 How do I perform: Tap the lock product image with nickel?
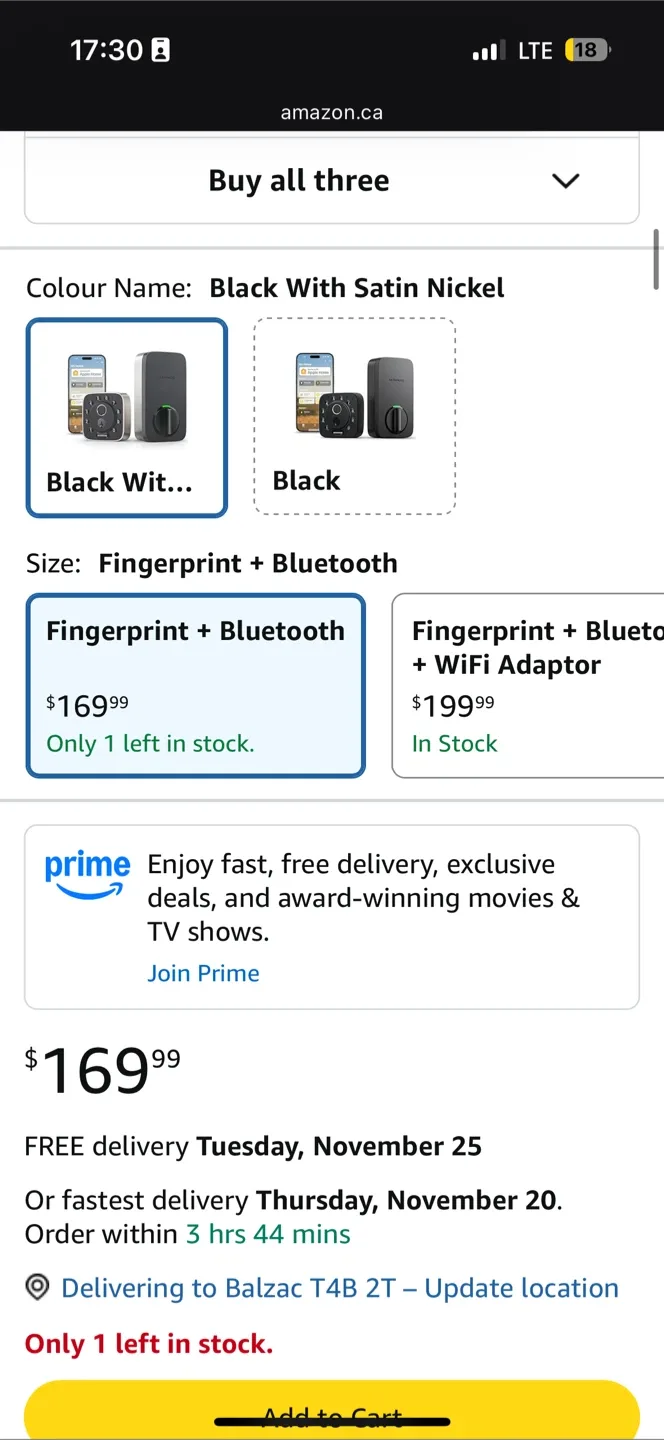tap(126, 397)
